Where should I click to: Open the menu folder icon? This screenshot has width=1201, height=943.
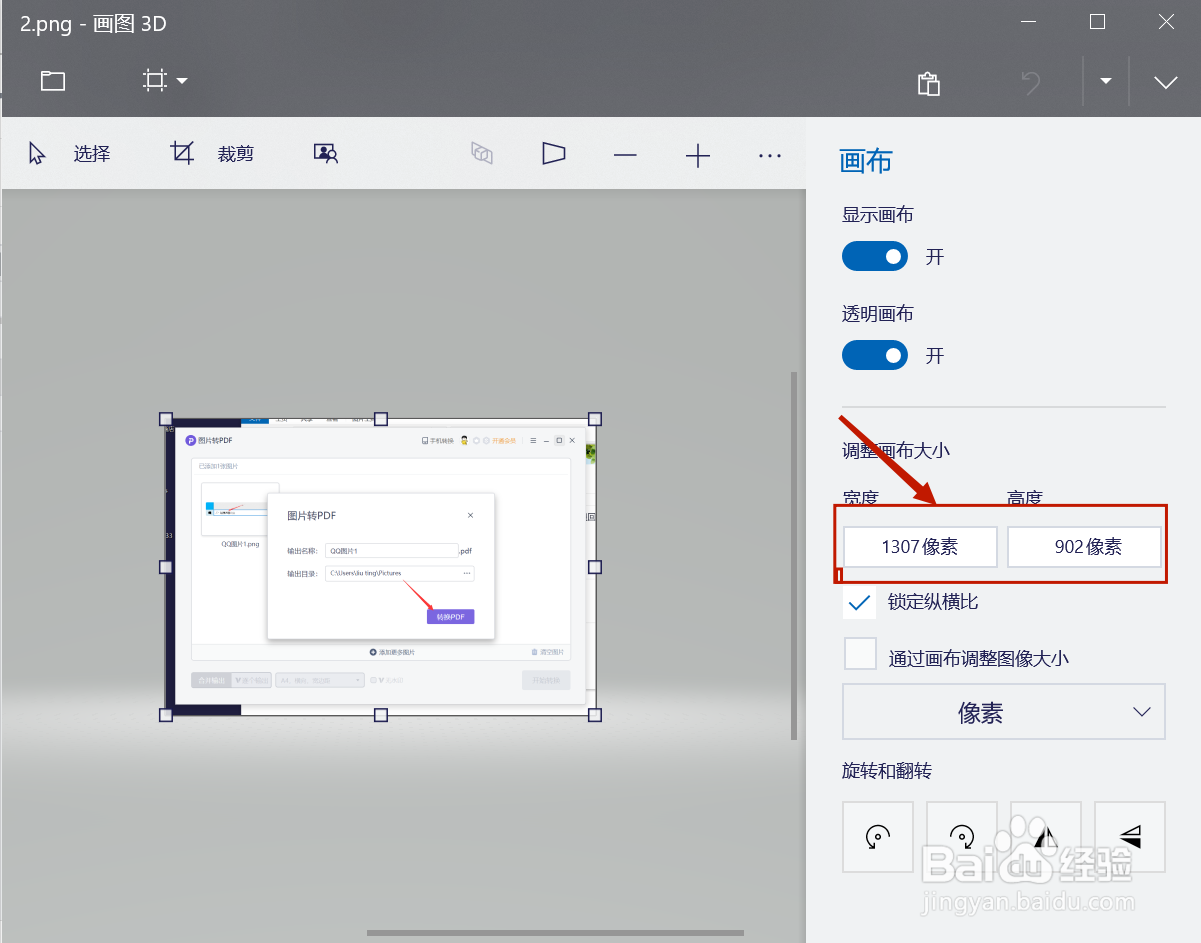coord(53,81)
